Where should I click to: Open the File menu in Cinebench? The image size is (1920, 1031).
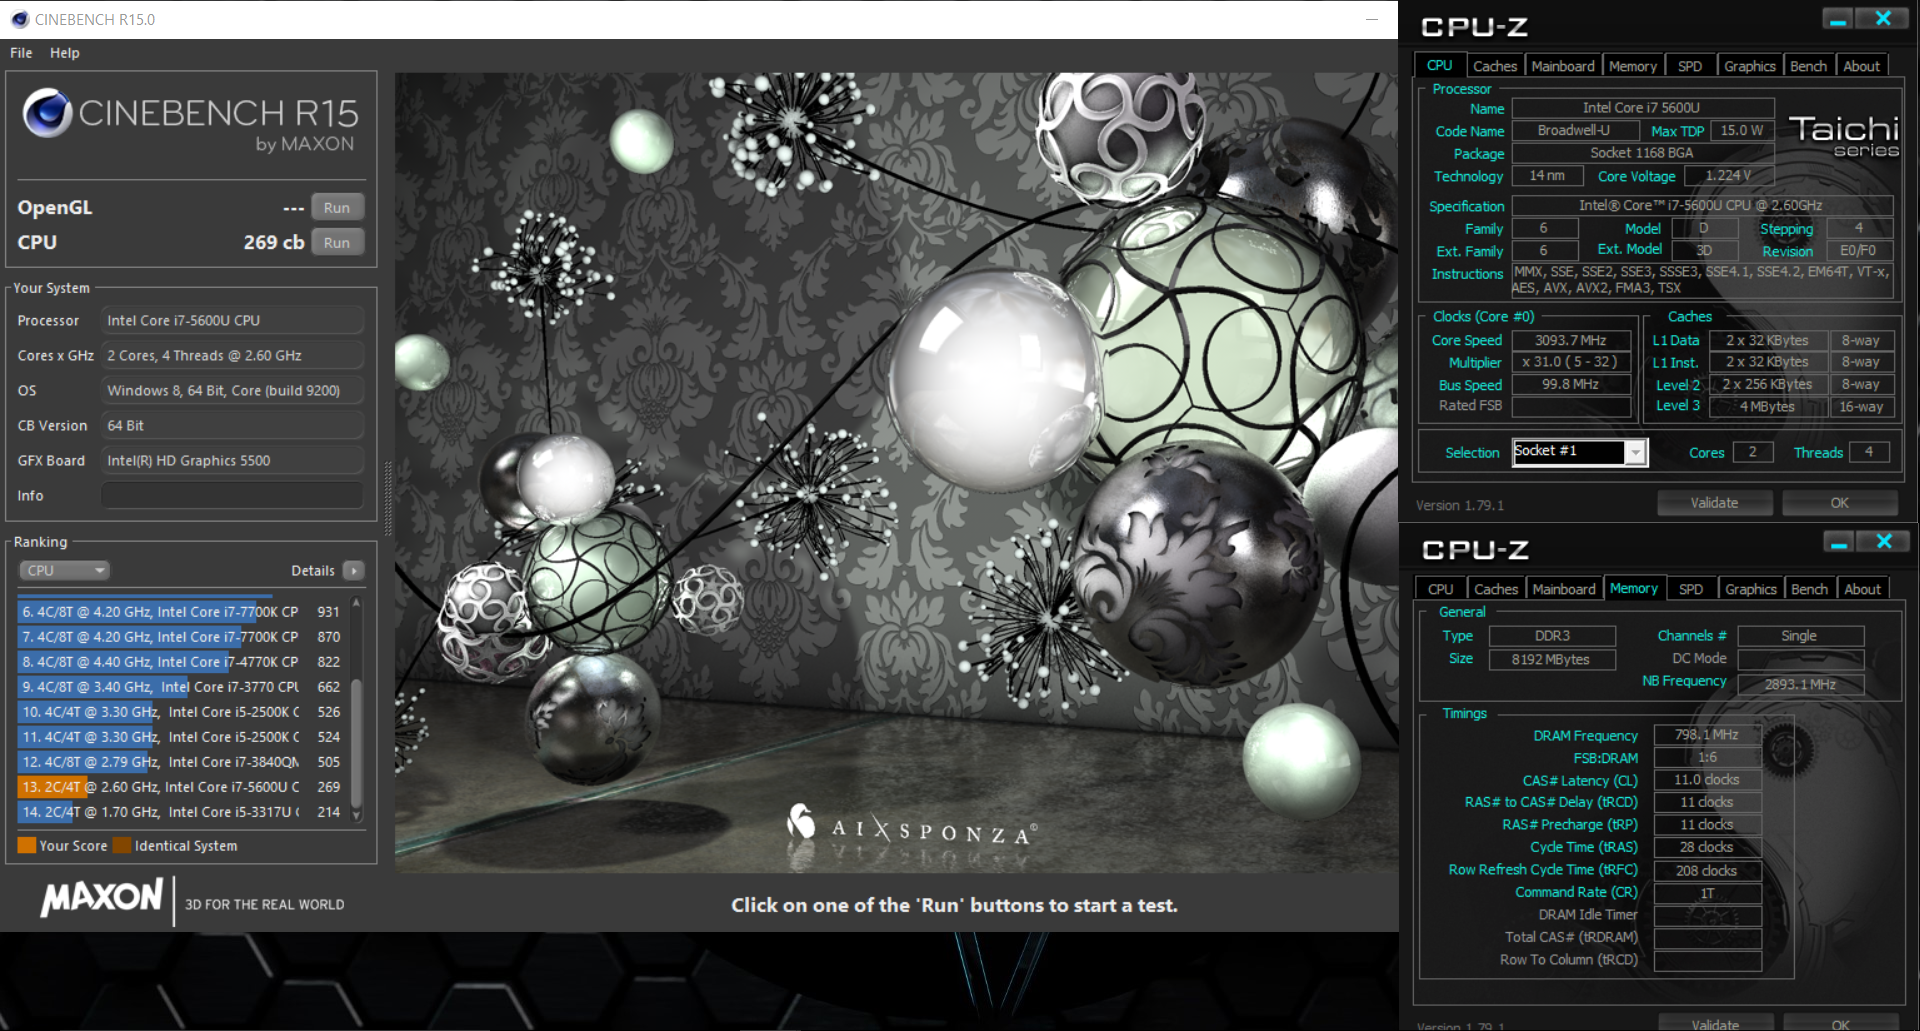21,53
